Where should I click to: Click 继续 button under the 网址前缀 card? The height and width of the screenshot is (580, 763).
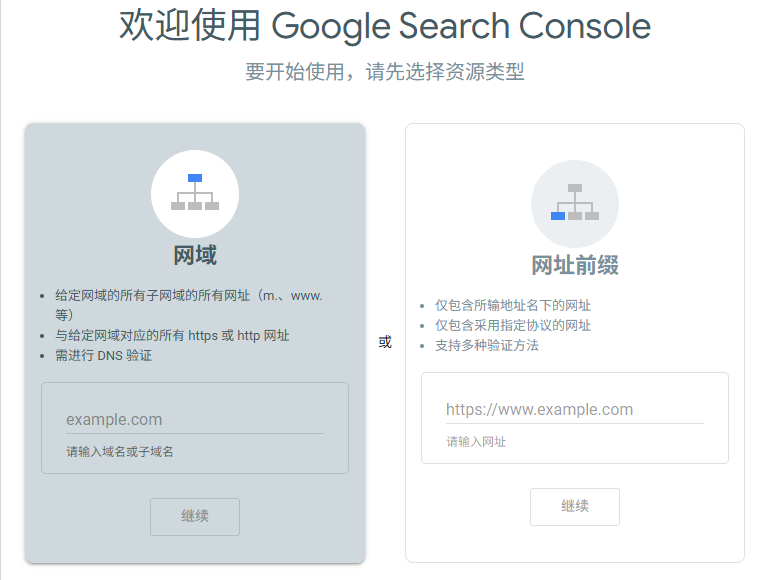pyautogui.click(x=575, y=507)
